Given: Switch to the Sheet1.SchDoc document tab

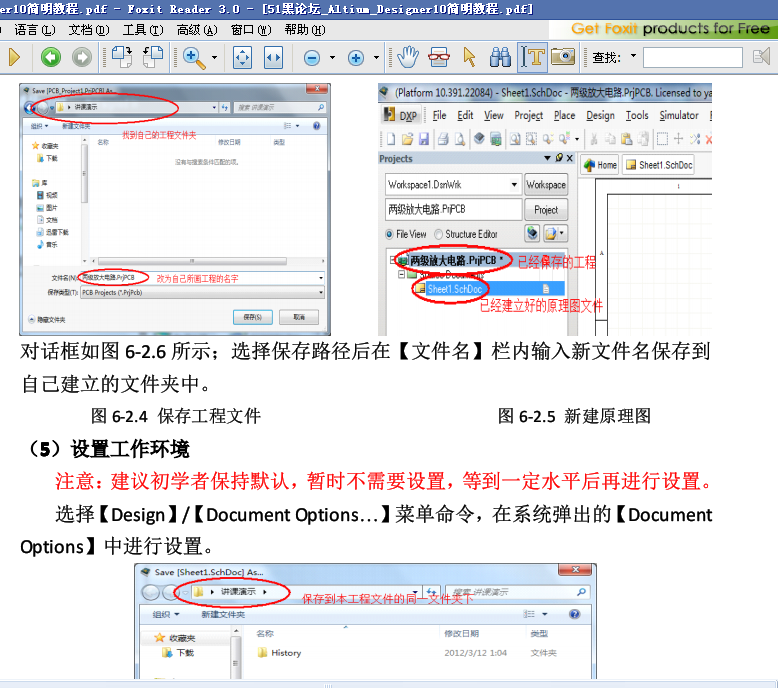Looking at the screenshot, I should pos(658,165).
